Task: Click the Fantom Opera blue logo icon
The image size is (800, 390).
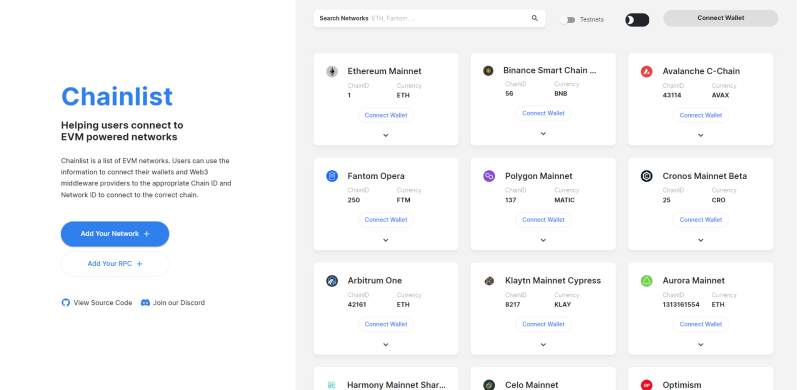Action: pos(332,176)
